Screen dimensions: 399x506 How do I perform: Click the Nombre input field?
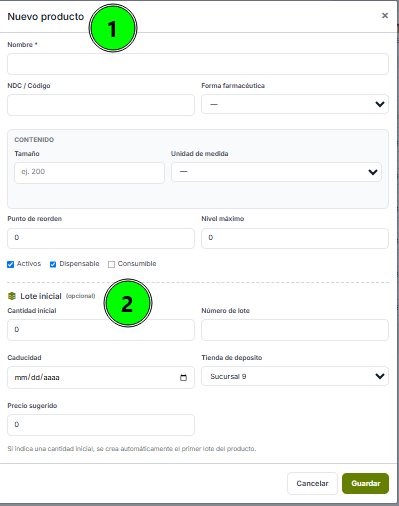tap(198, 64)
